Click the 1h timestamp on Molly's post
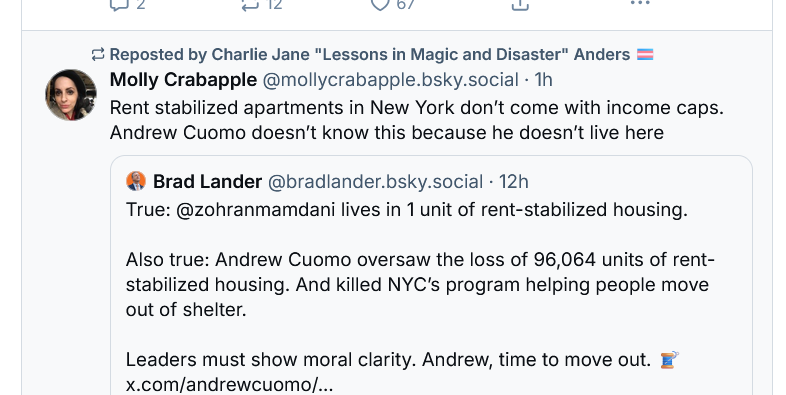786x395 pixels. click(x=543, y=80)
